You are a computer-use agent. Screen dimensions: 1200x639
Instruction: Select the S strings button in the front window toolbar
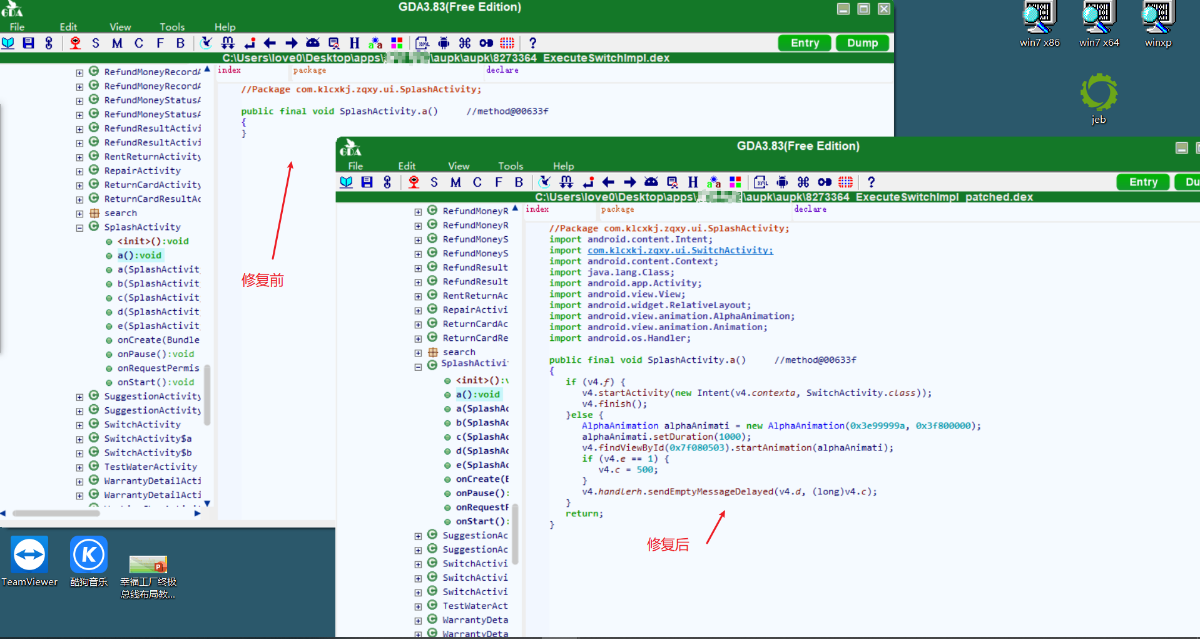(433, 182)
